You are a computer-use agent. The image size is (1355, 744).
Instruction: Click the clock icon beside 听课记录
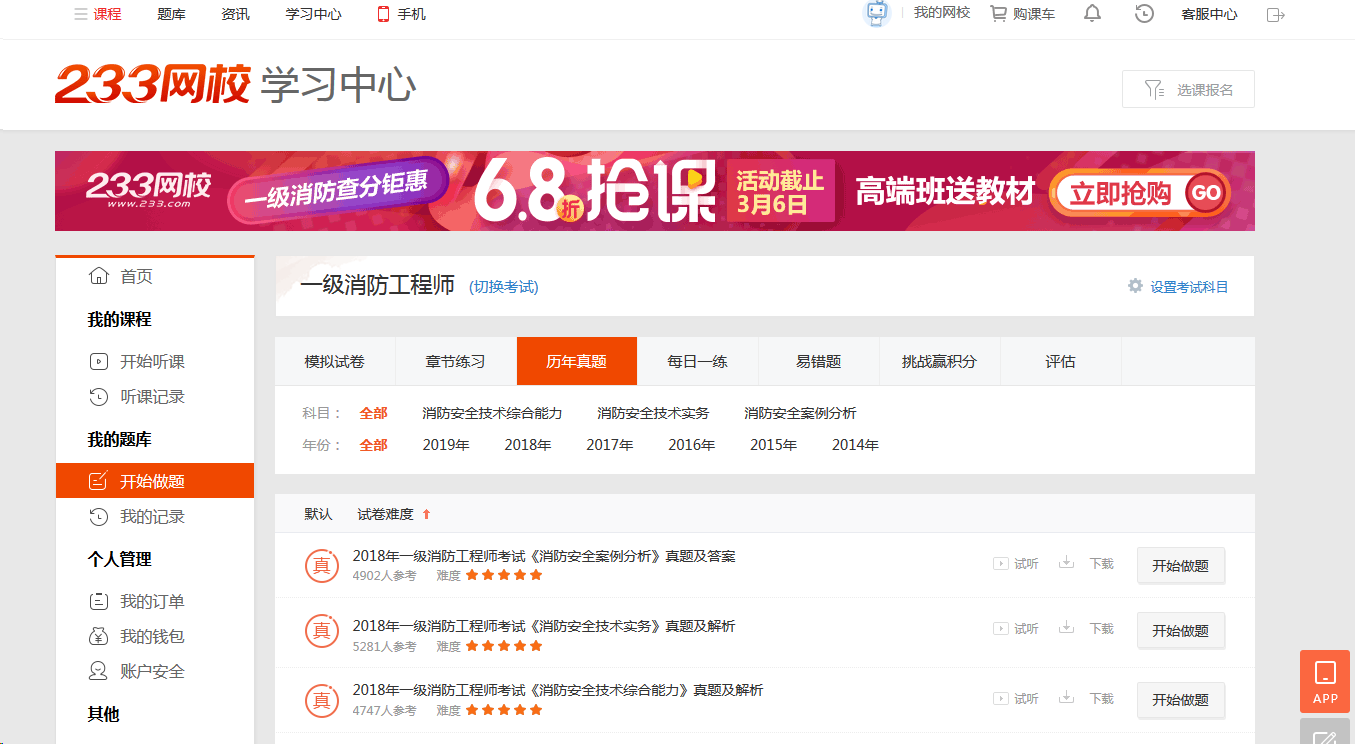[x=99, y=397]
